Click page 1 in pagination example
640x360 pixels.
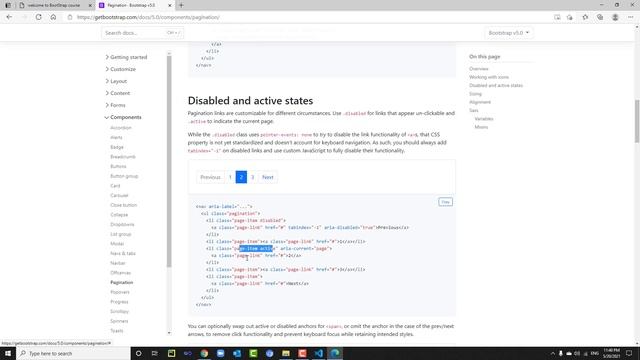click(x=230, y=177)
